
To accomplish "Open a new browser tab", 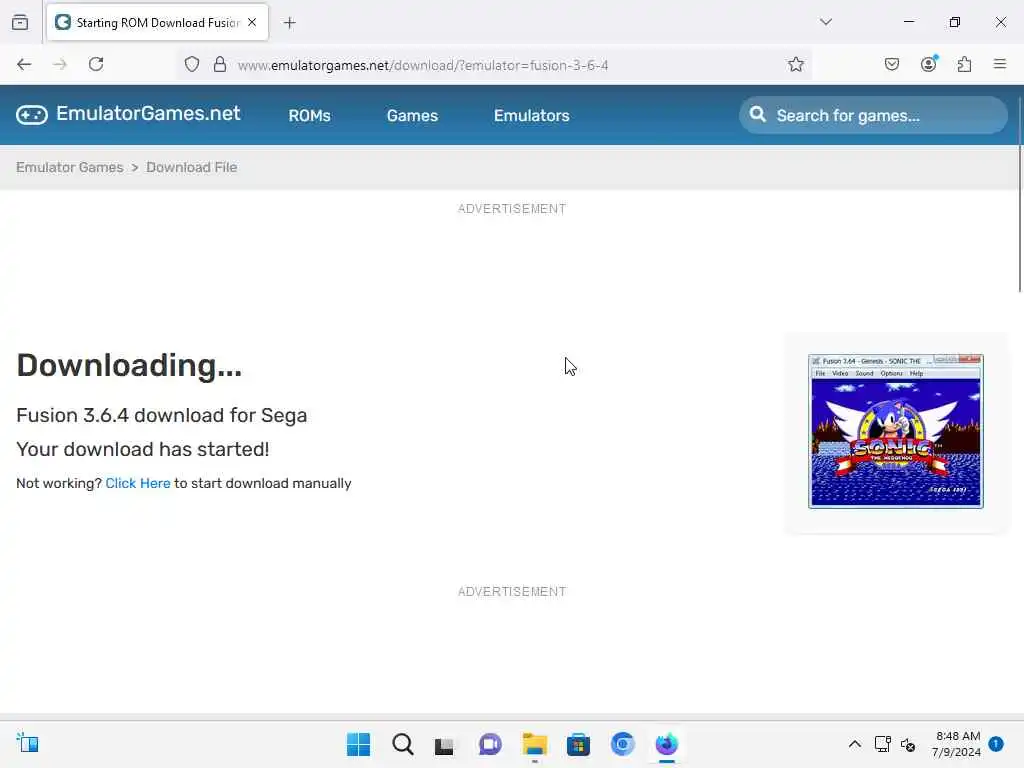I will coord(290,23).
